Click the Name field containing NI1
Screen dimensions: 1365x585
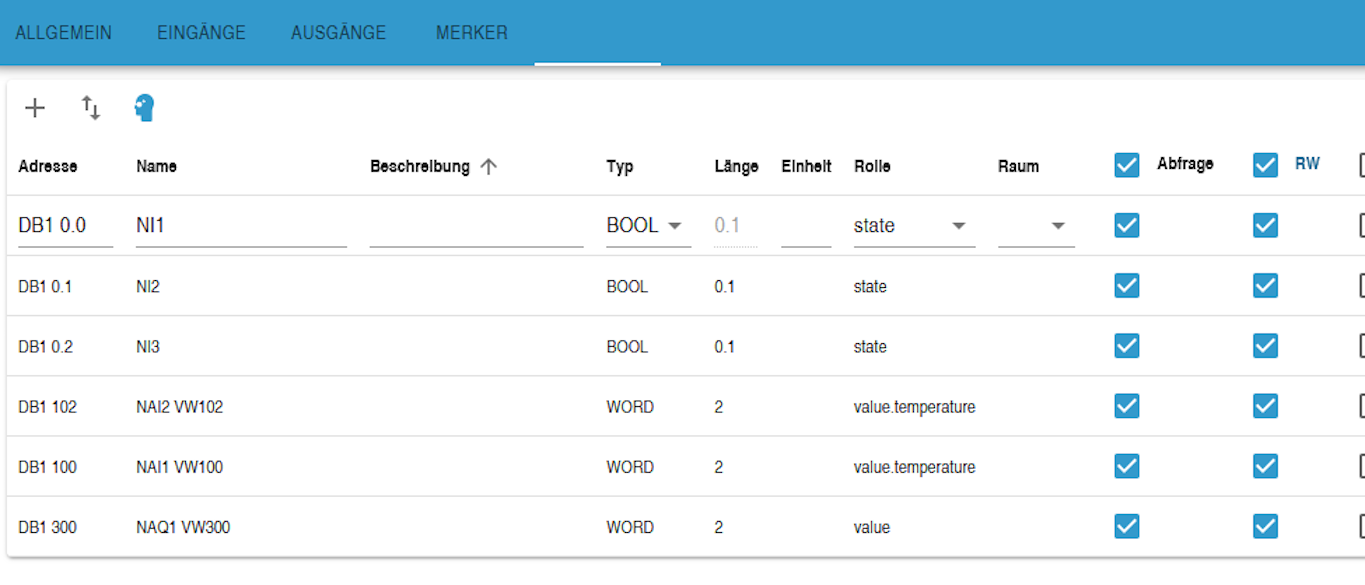pyautogui.click(x=240, y=226)
